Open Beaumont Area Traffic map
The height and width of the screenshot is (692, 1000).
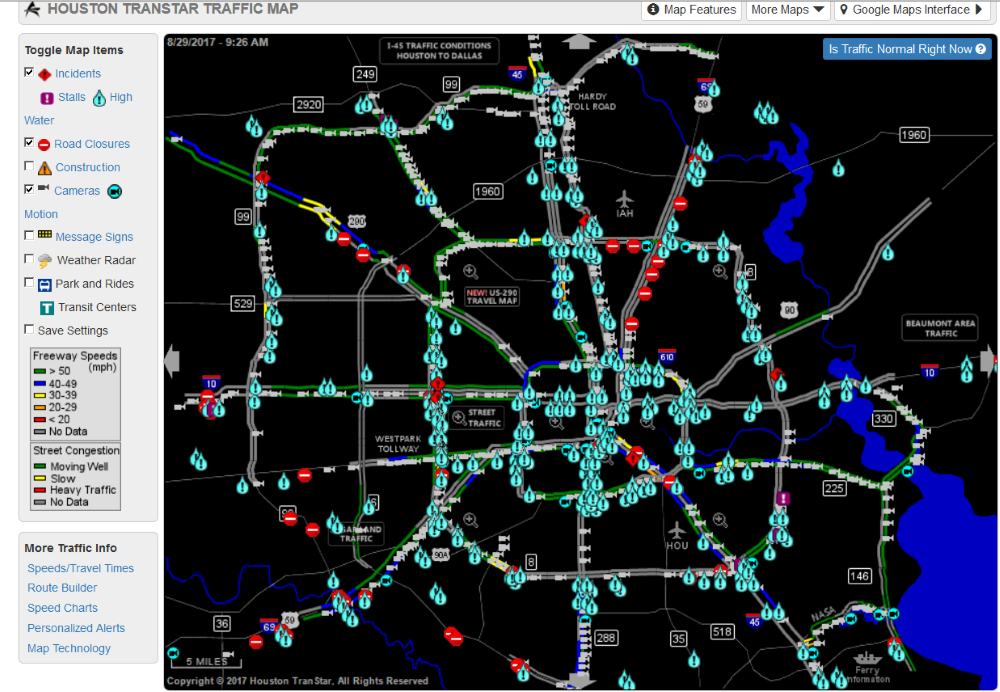pos(940,328)
